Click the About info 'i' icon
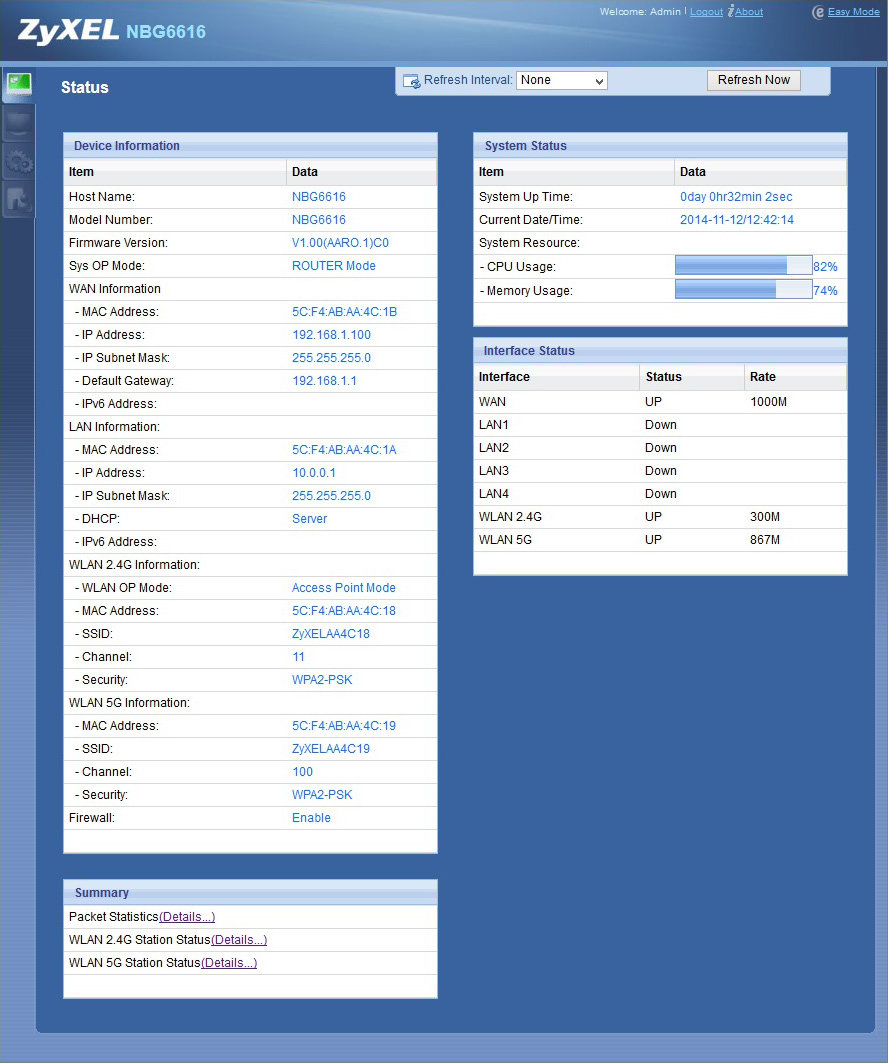 731,12
